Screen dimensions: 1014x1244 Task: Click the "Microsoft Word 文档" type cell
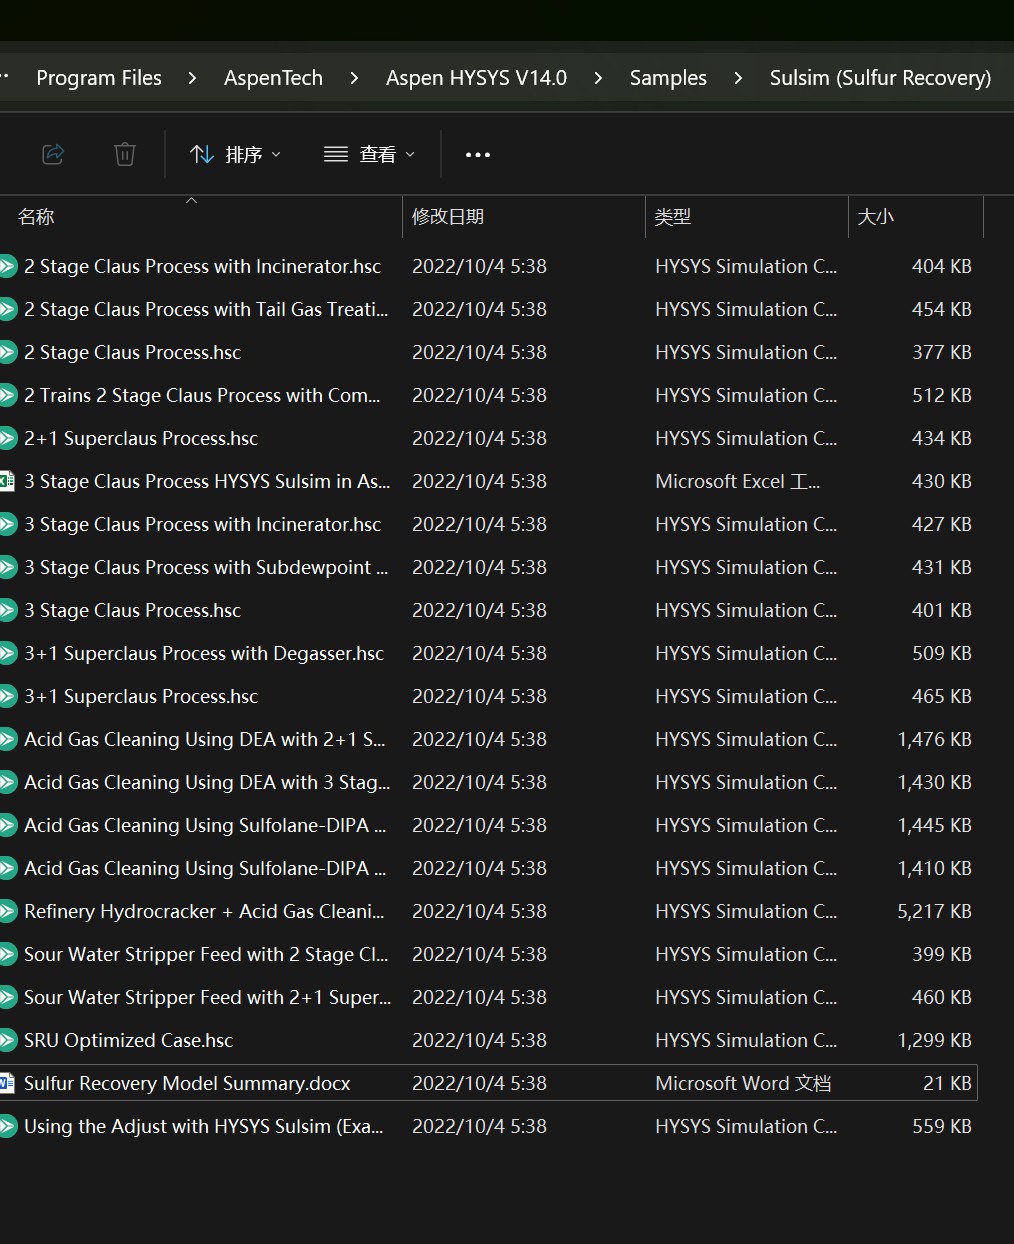pyautogui.click(x=743, y=1083)
